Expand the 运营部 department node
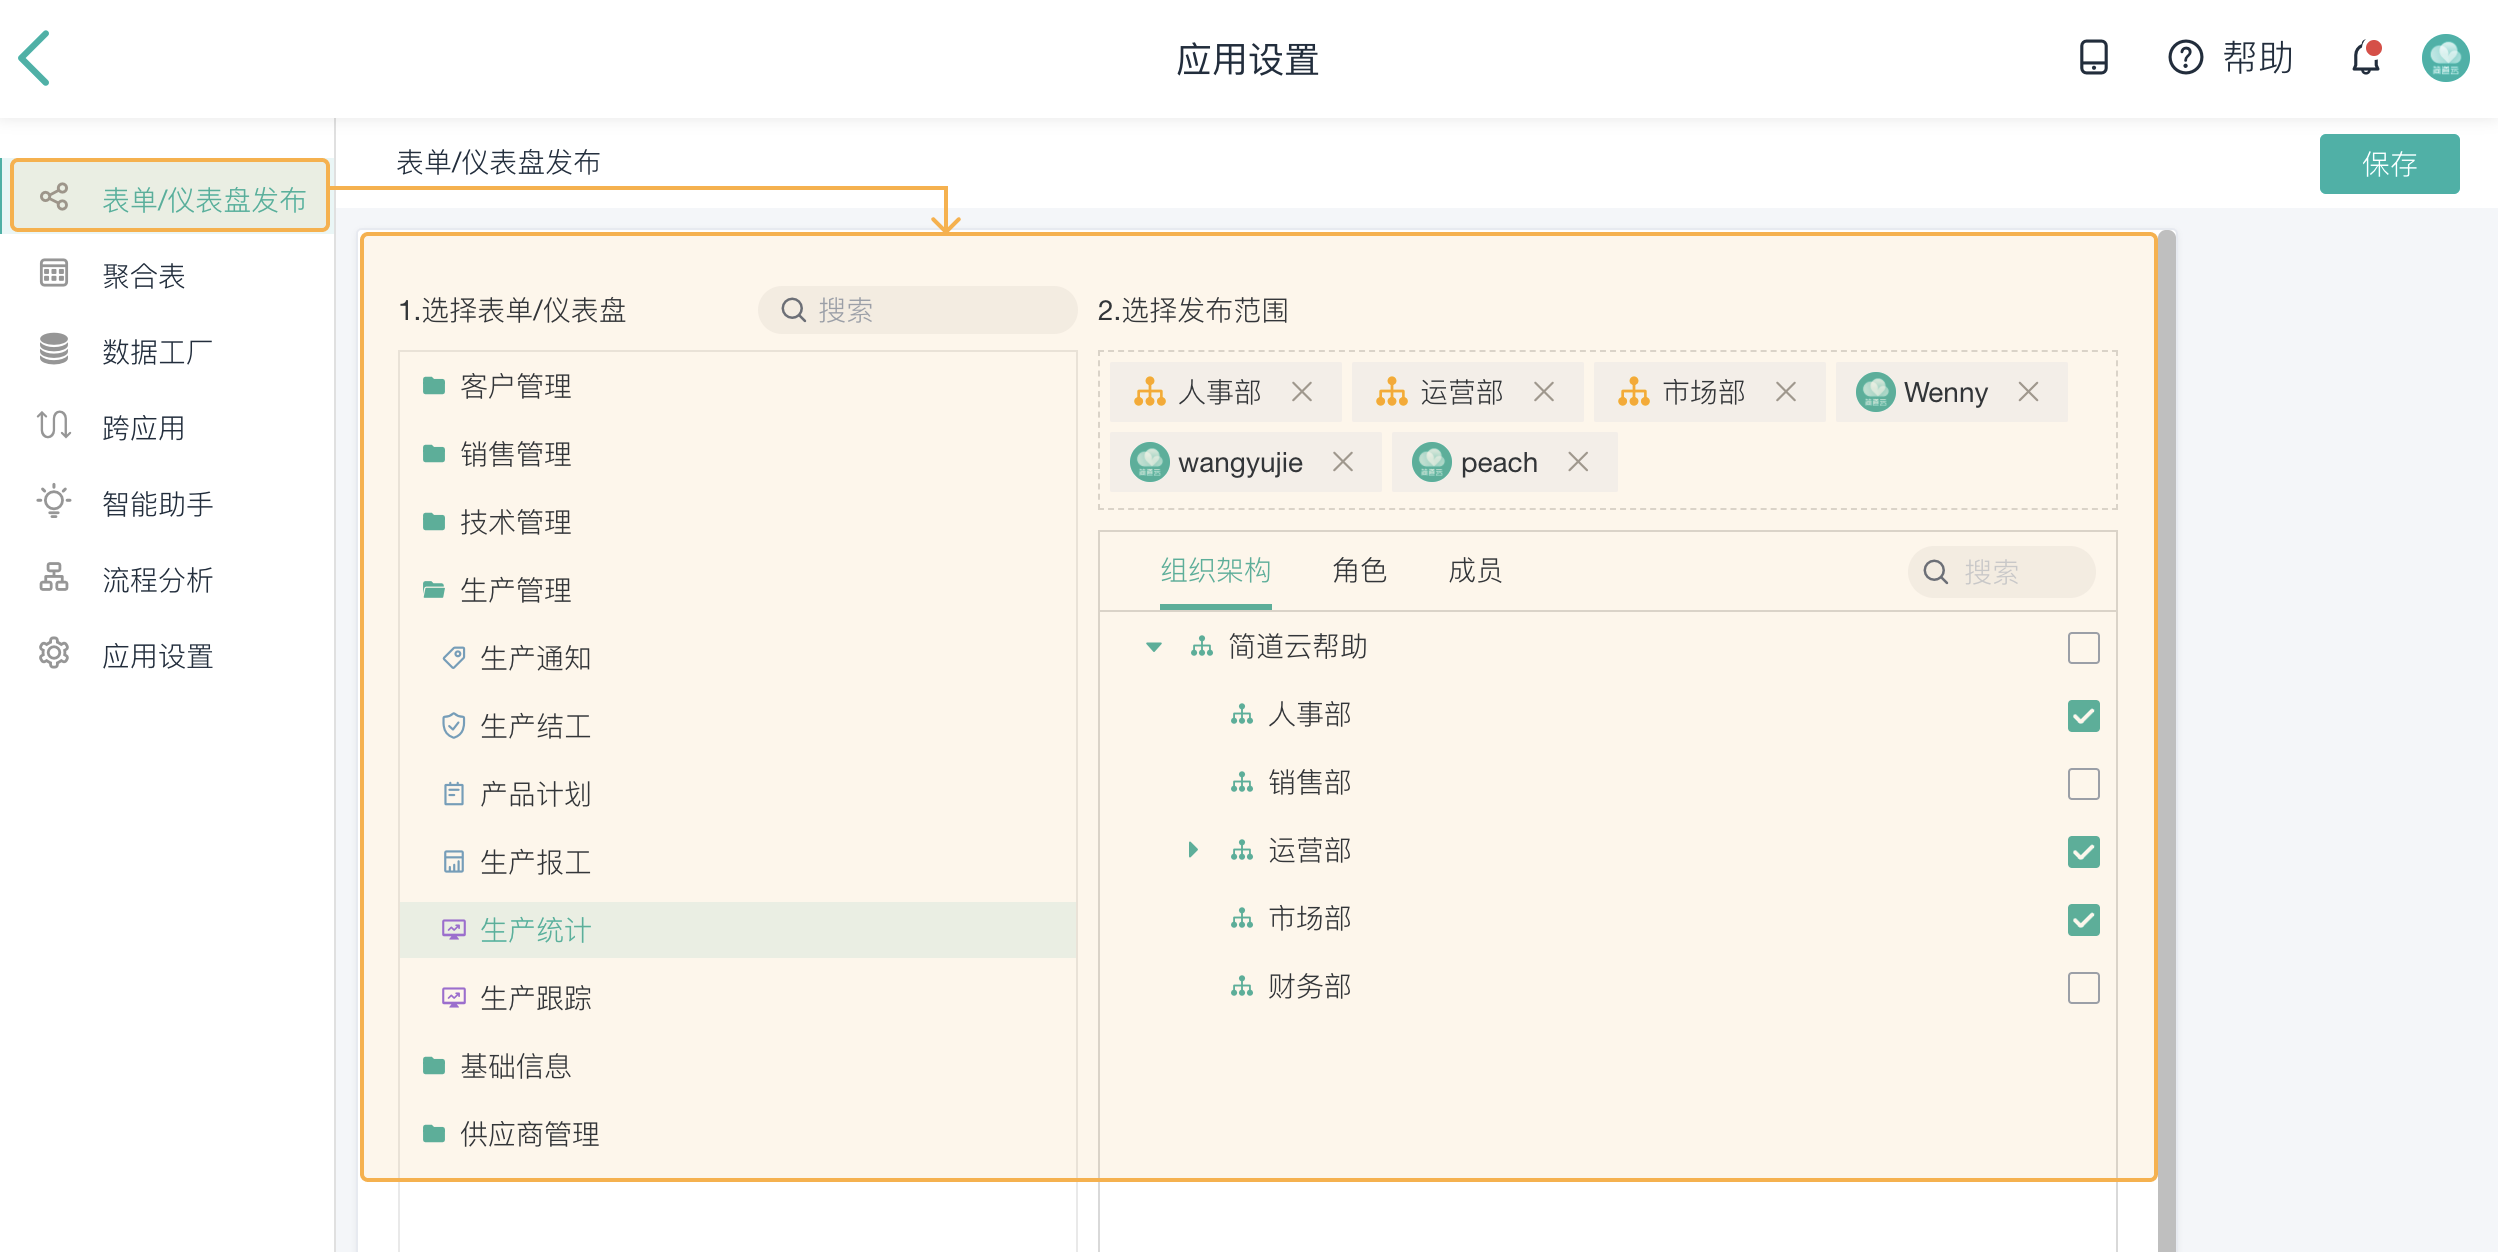Screen dimensions: 2498x1252 click(1193, 850)
